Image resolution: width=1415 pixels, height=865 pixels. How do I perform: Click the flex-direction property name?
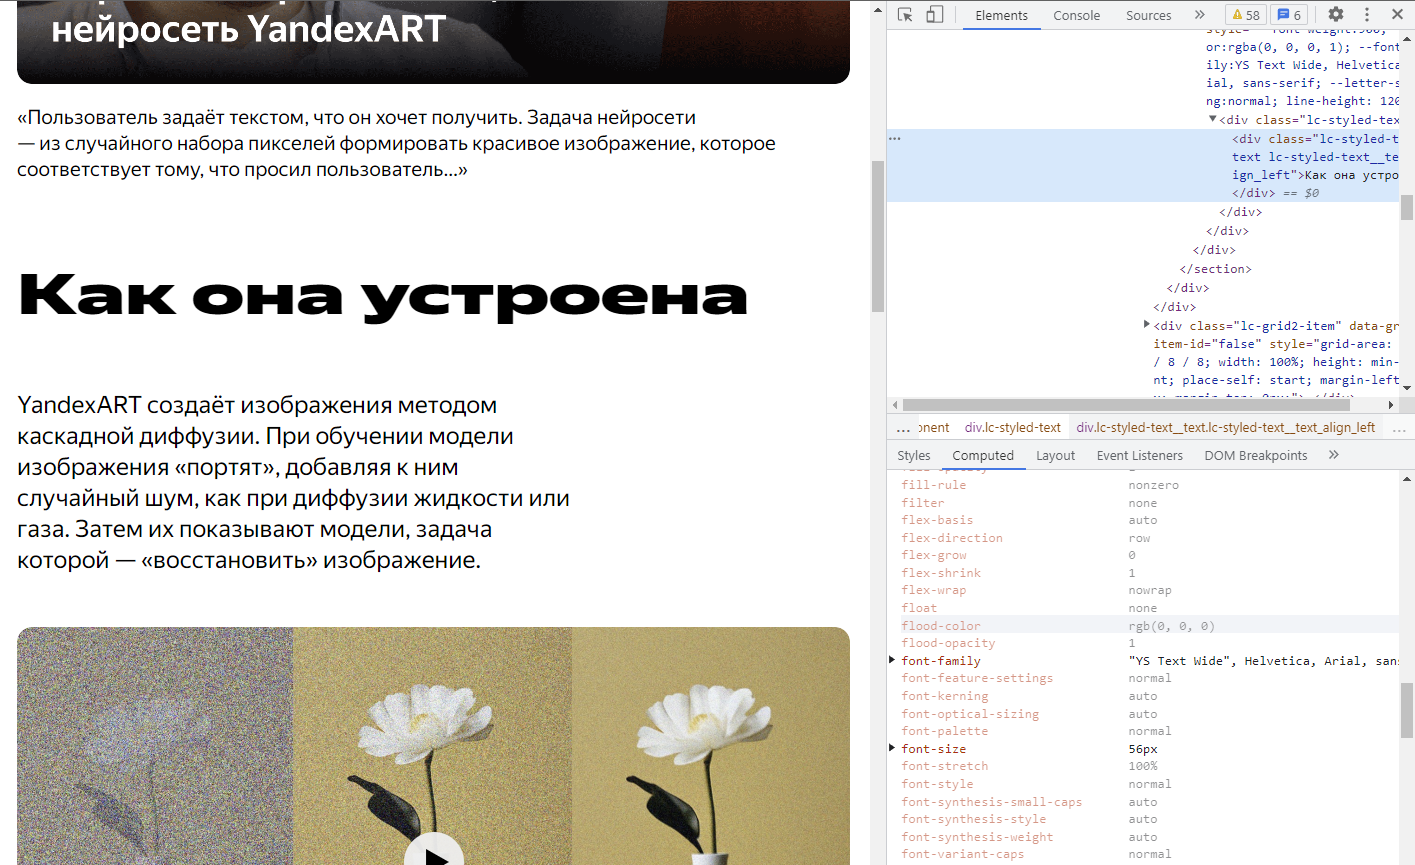pos(951,538)
